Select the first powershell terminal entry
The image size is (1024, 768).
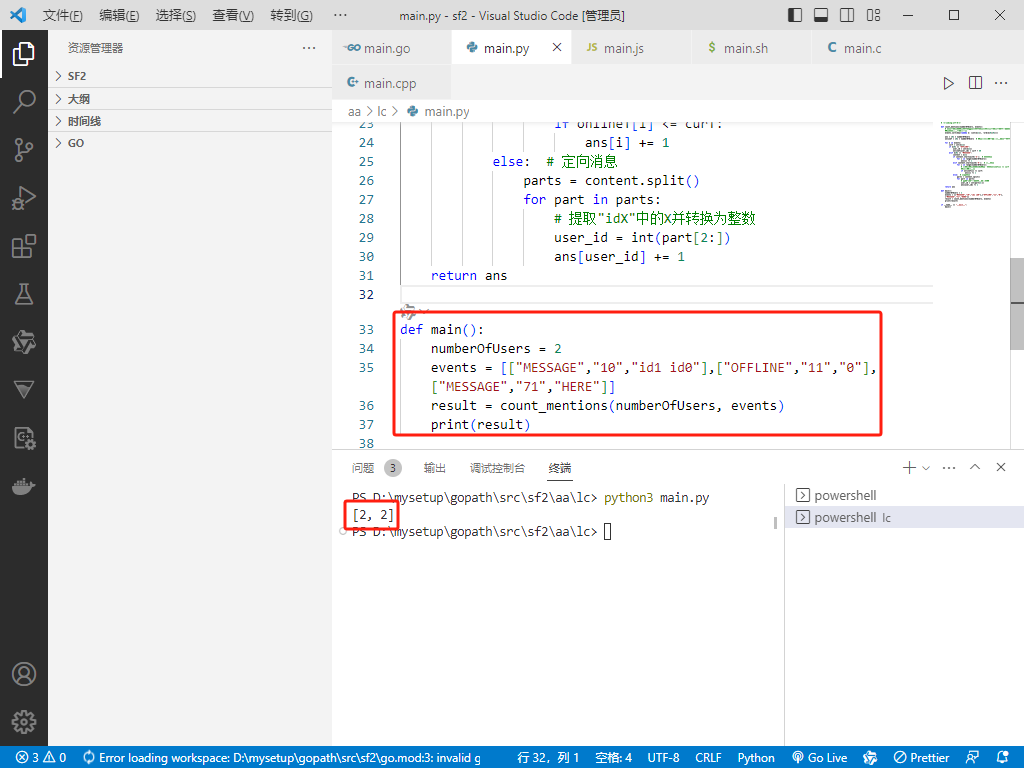[904, 495]
